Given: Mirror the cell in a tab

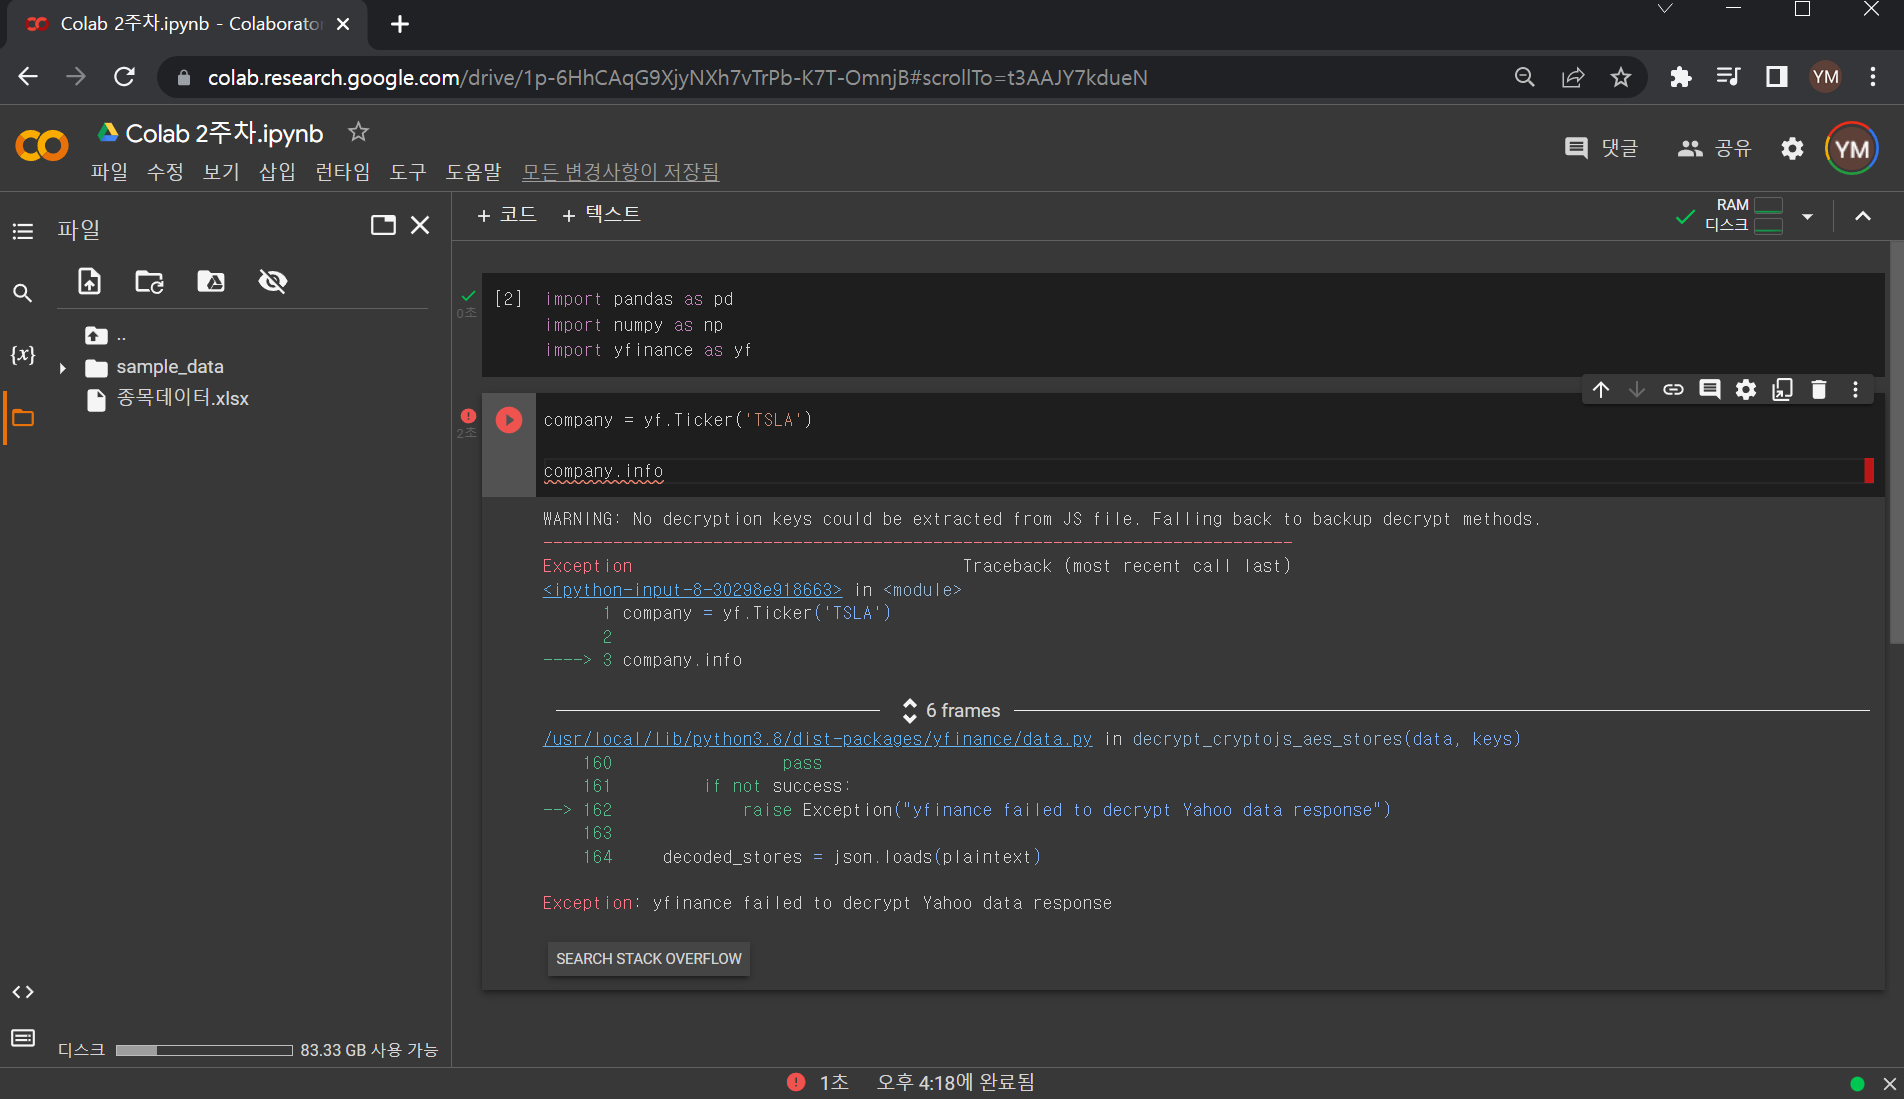Looking at the screenshot, I should pos(1782,390).
